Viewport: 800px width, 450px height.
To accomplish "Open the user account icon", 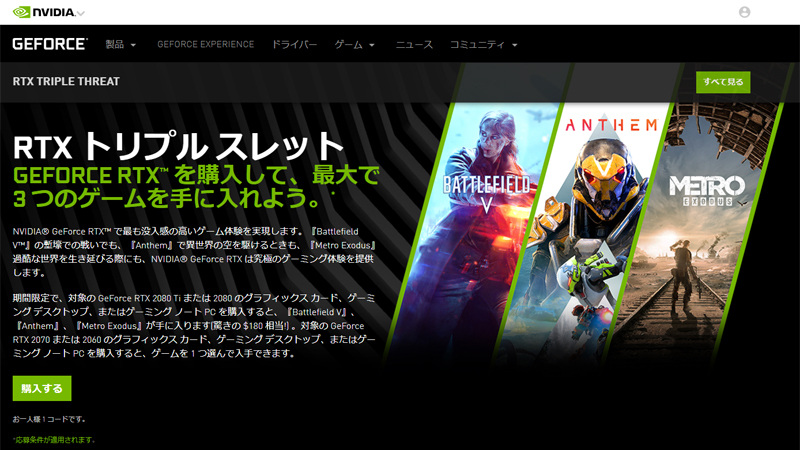I will (x=744, y=12).
